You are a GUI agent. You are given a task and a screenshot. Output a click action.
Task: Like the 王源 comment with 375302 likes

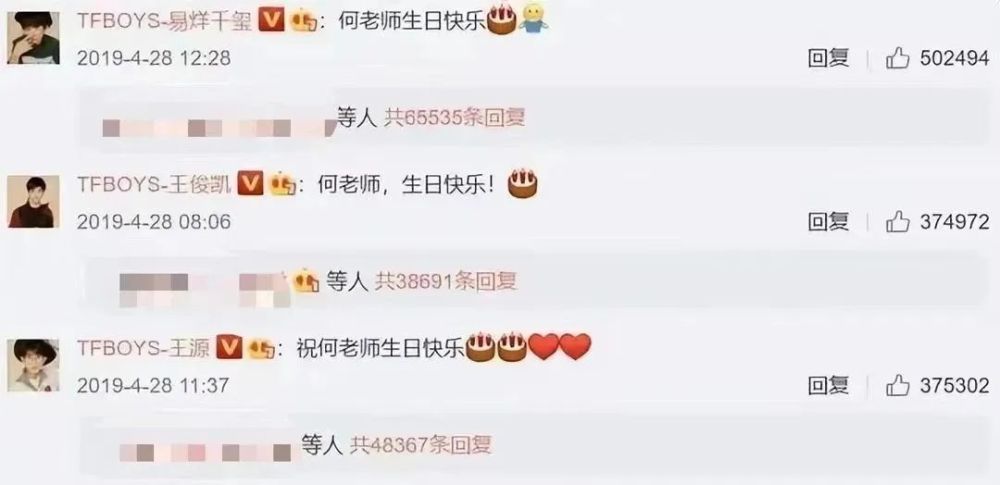[897, 385]
